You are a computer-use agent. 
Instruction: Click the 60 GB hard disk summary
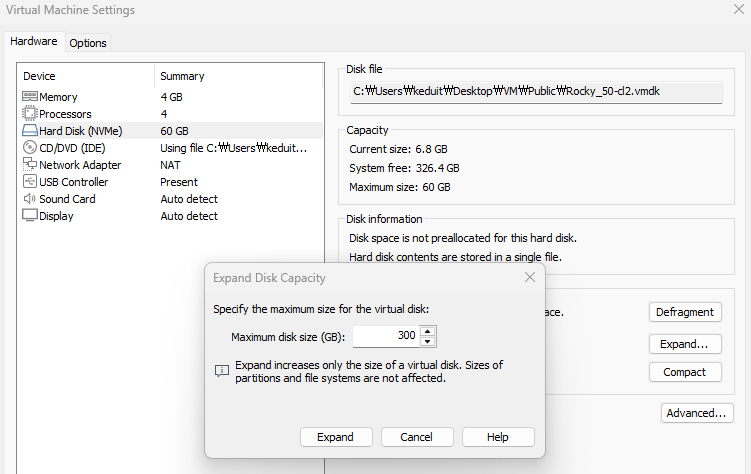pos(174,131)
